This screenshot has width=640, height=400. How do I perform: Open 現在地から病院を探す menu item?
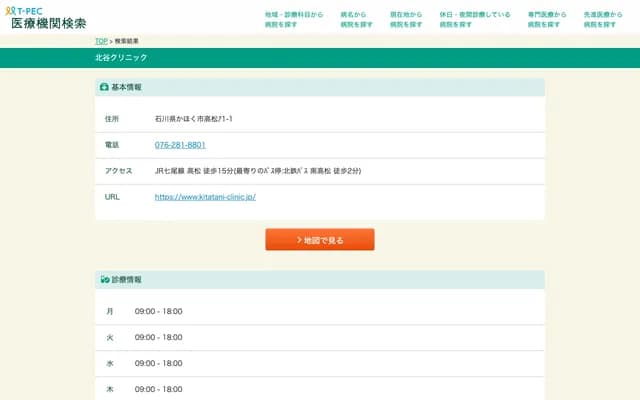(406, 19)
